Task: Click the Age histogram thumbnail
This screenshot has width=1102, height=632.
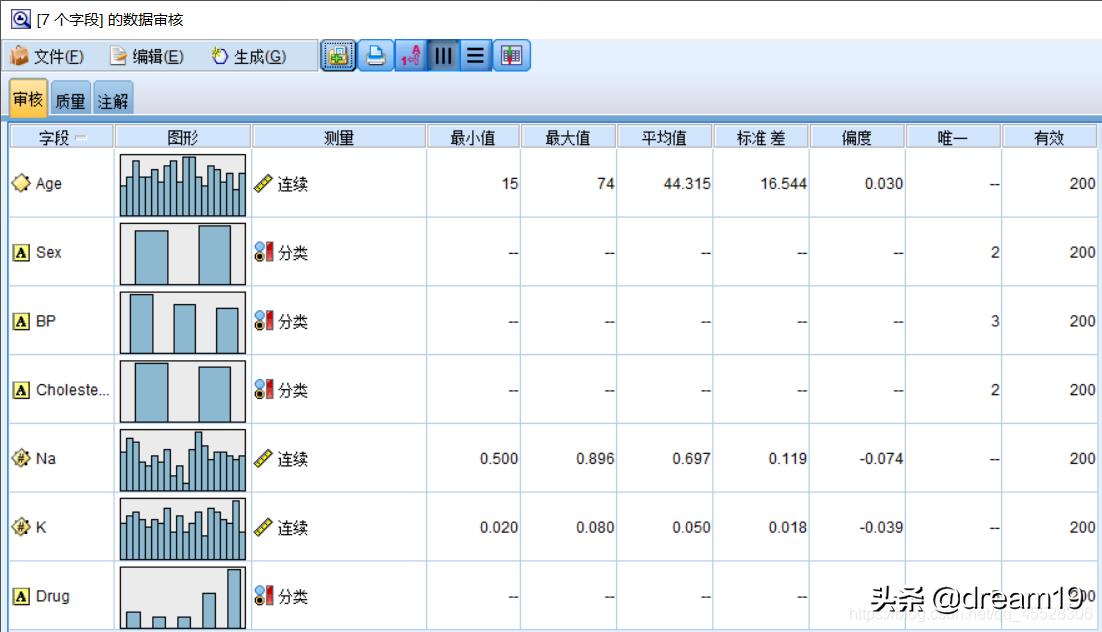Action: [182, 183]
